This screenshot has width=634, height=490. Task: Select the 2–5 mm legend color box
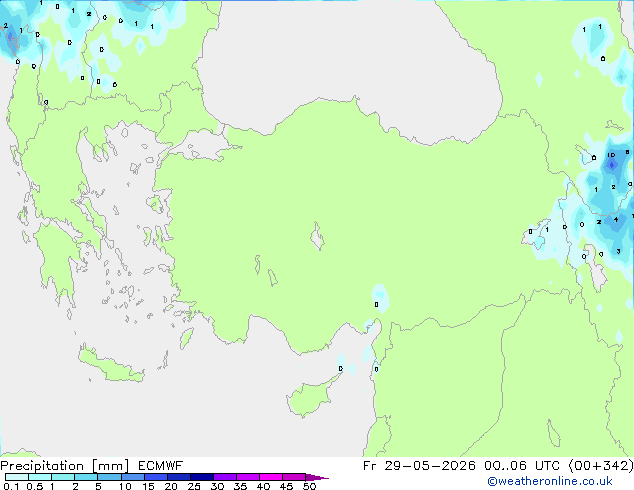point(86,477)
